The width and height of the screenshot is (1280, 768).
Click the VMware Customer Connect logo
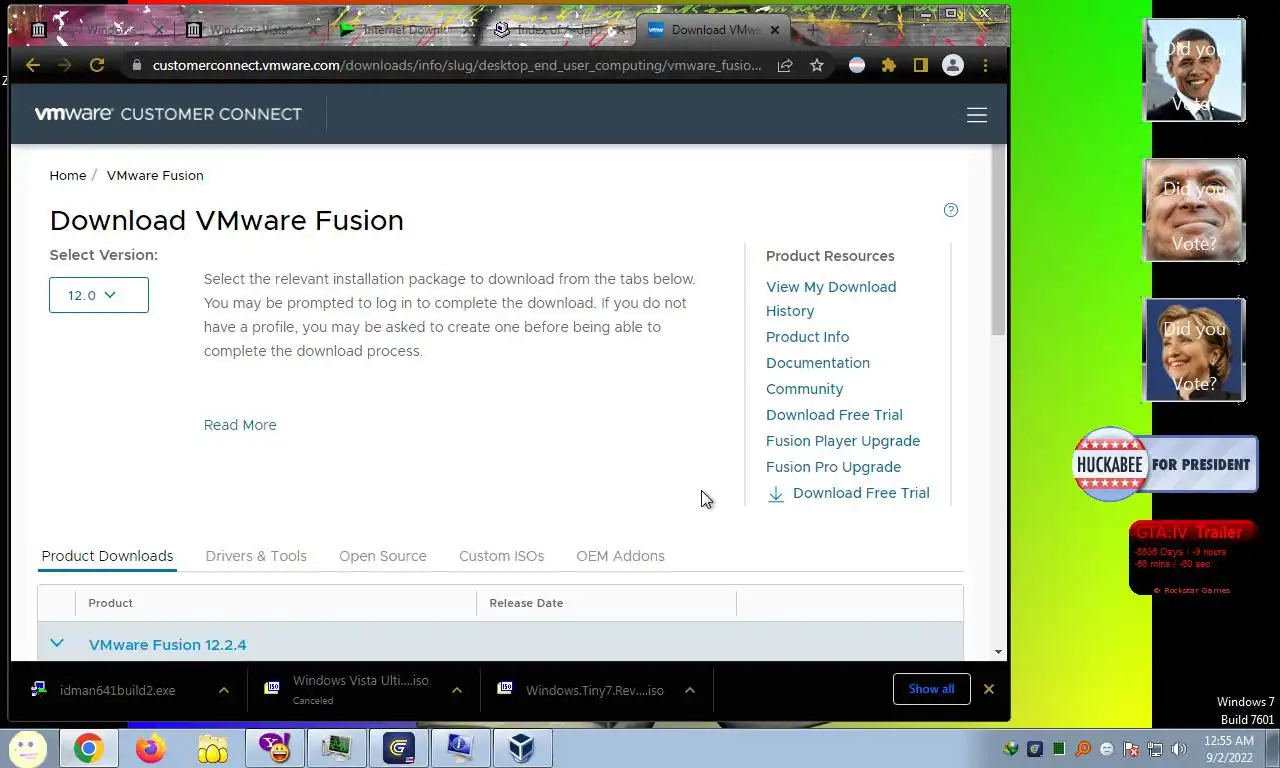click(x=168, y=114)
